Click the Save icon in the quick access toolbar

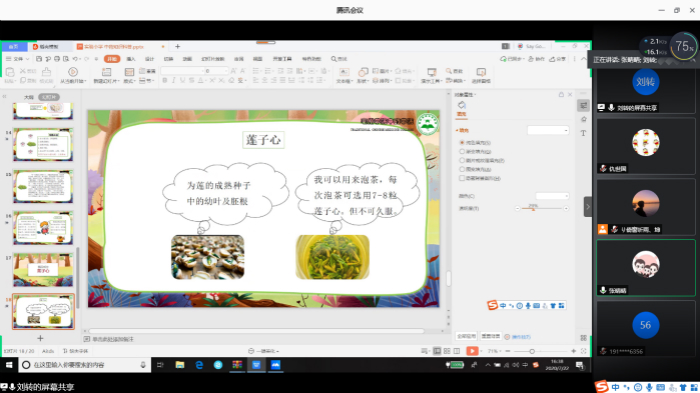(39, 59)
